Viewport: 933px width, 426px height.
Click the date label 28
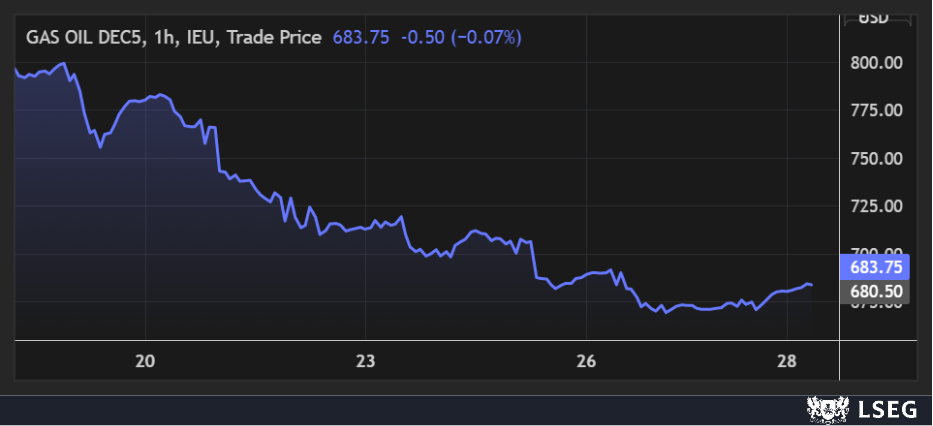pyautogui.click(x=785, y=360)
